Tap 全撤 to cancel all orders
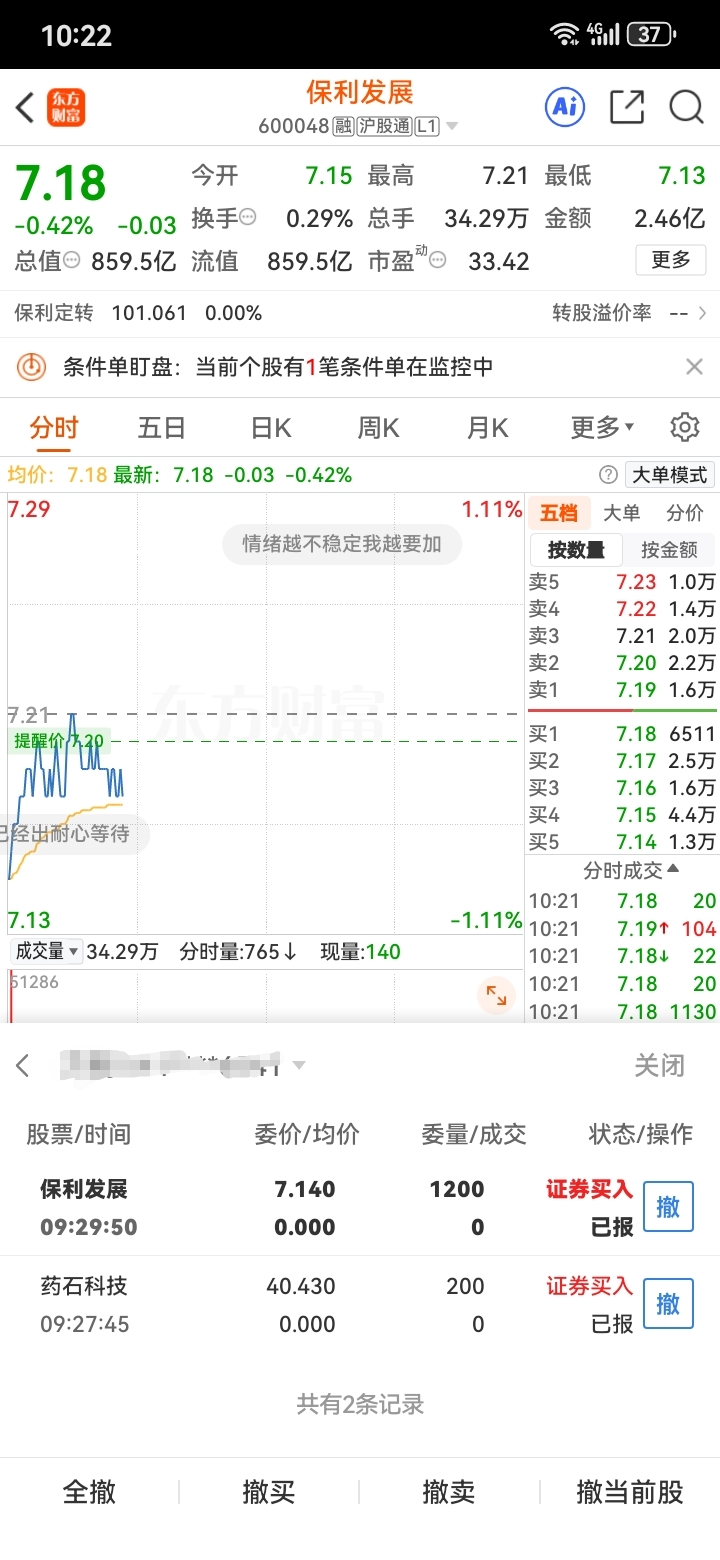 tap(90, 1492)
